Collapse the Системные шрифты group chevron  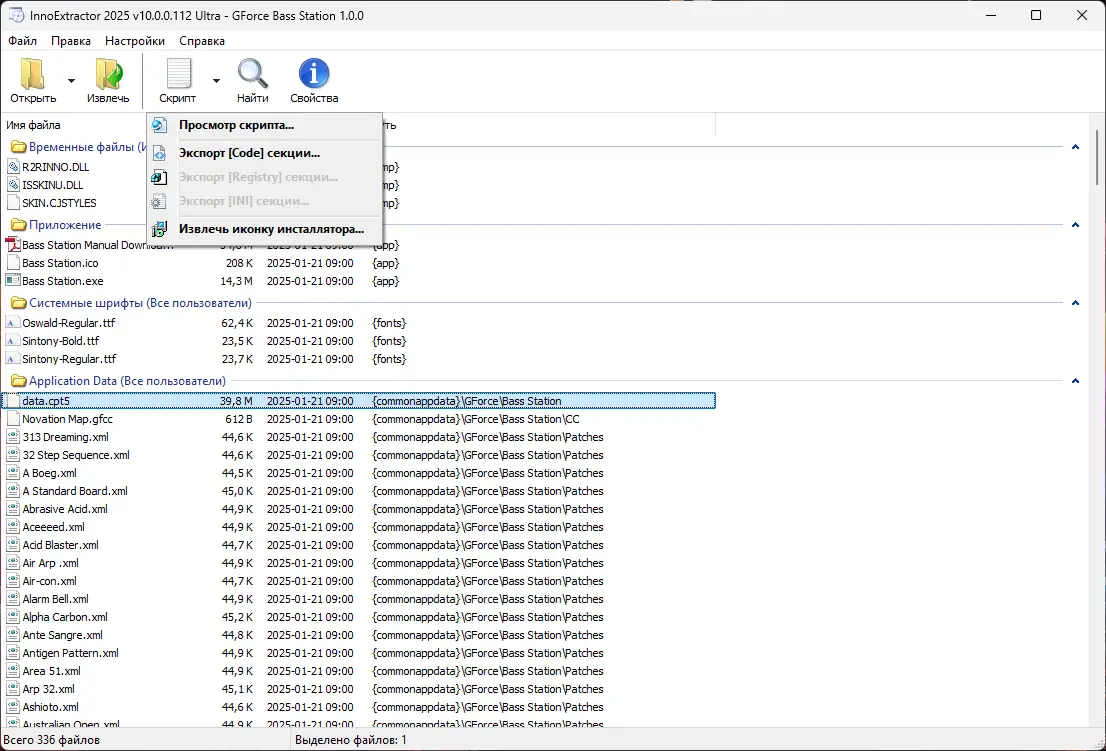click(1075, 303)
